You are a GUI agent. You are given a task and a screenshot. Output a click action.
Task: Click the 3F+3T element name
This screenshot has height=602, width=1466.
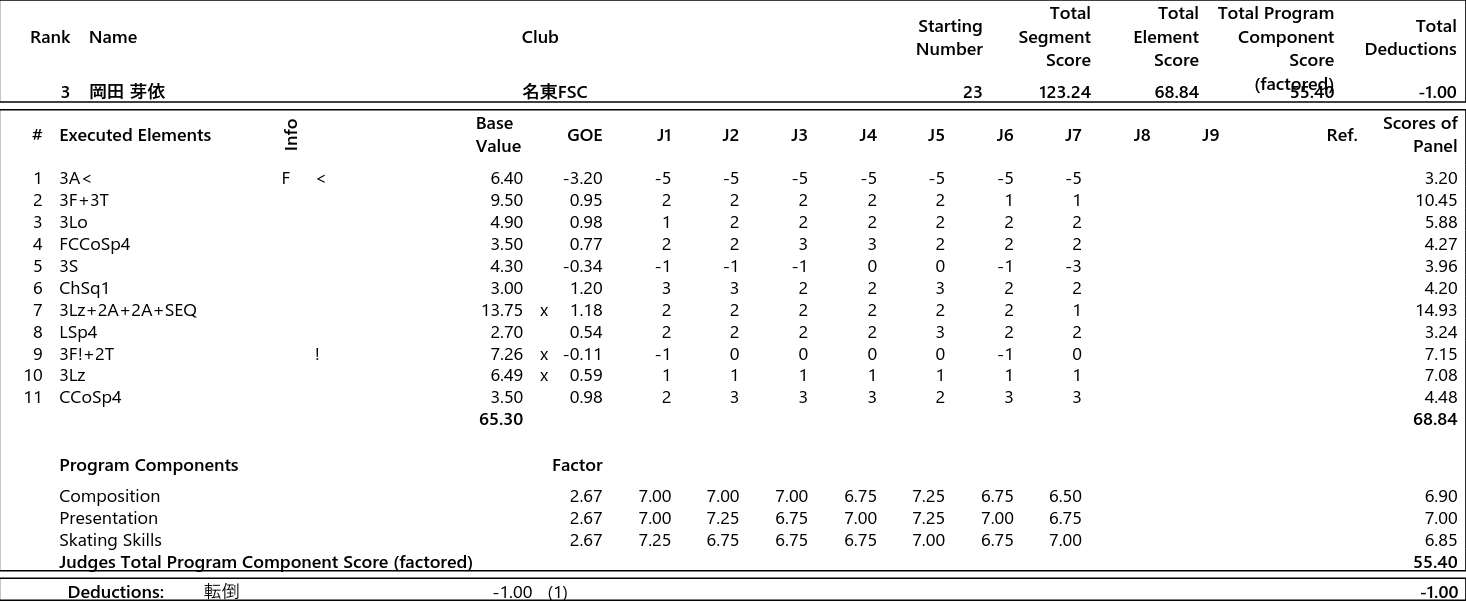(x=84, y=201)
